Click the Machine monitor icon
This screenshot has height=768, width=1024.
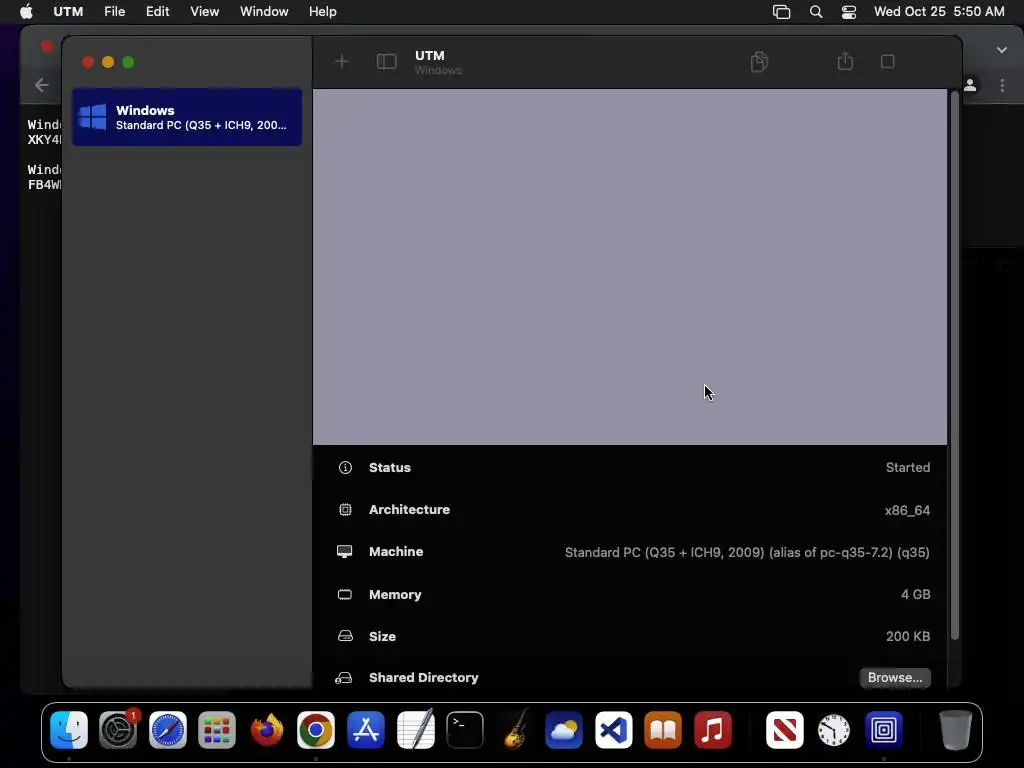pos(344,552)
